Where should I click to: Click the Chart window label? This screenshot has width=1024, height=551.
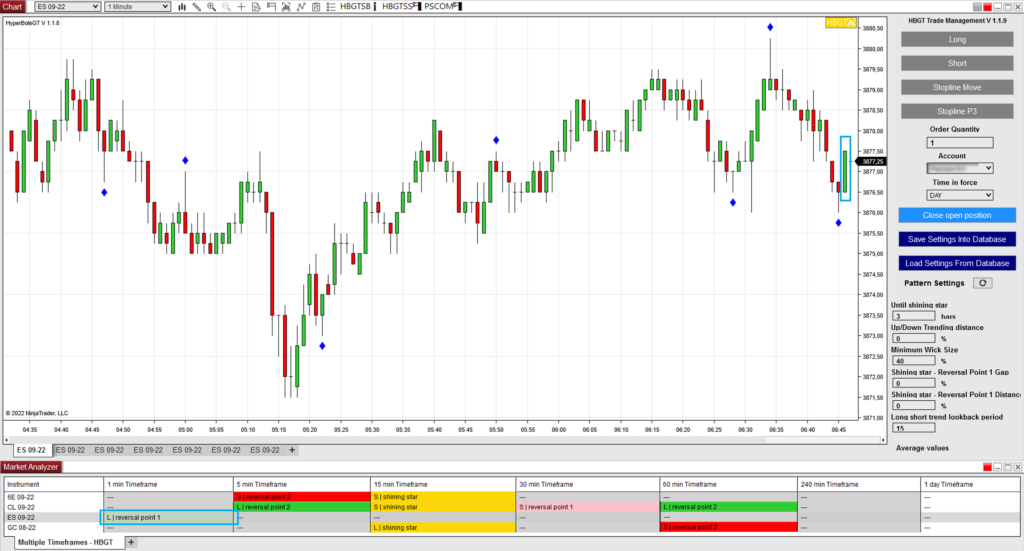click(12, 7)
